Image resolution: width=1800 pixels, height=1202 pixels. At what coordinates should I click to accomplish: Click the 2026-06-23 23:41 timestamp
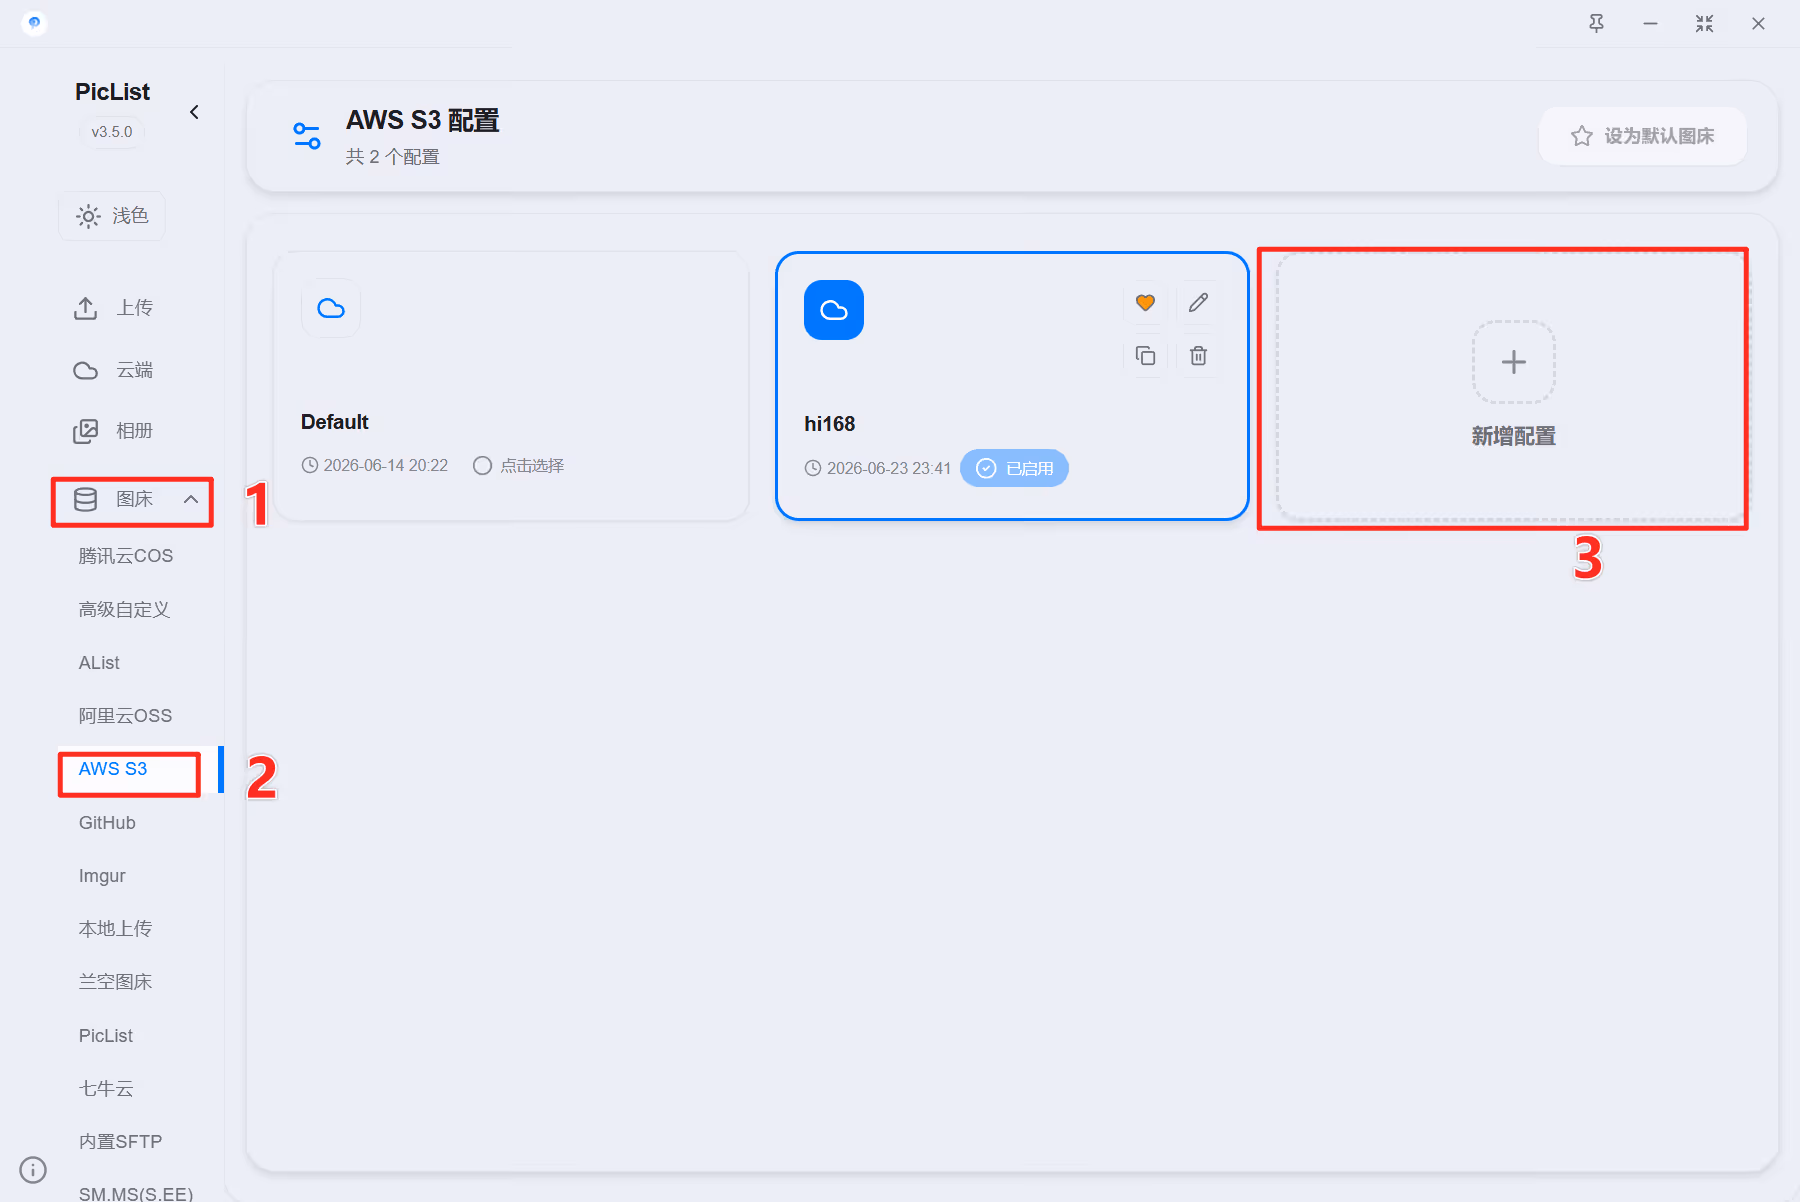[x=889, y=469]
